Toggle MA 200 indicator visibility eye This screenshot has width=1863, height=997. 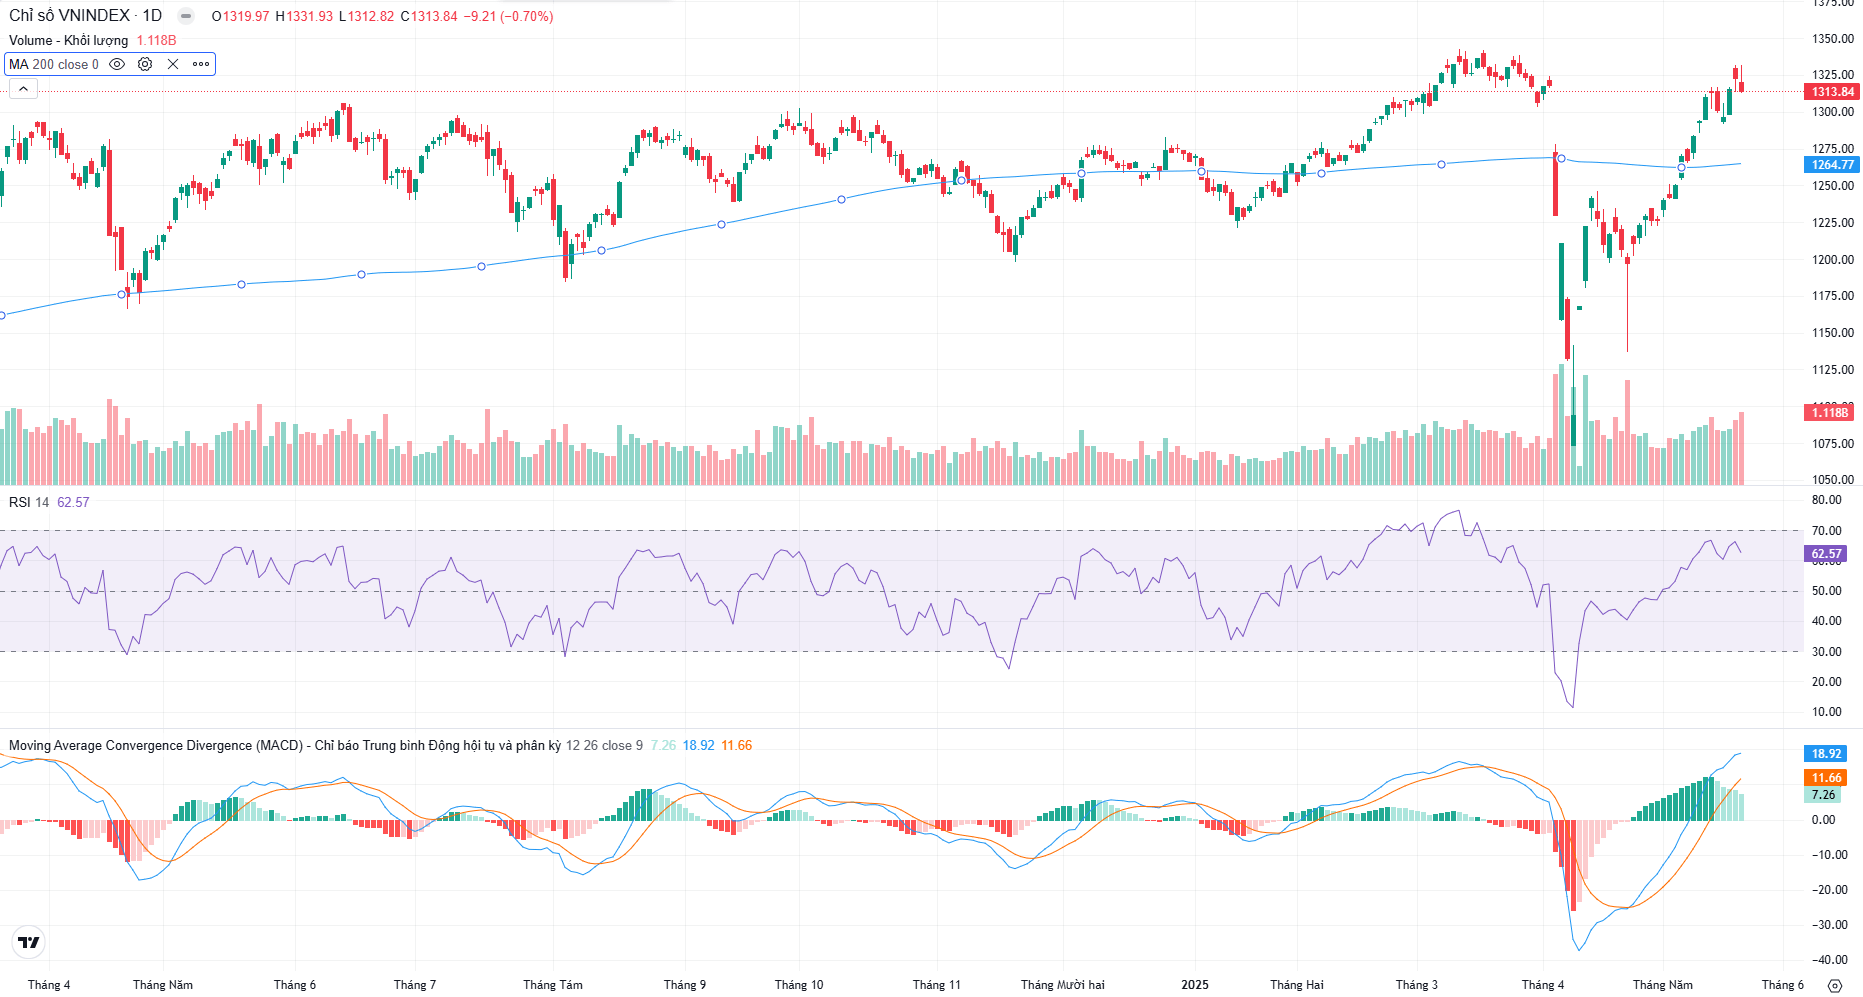pos(117,64)
